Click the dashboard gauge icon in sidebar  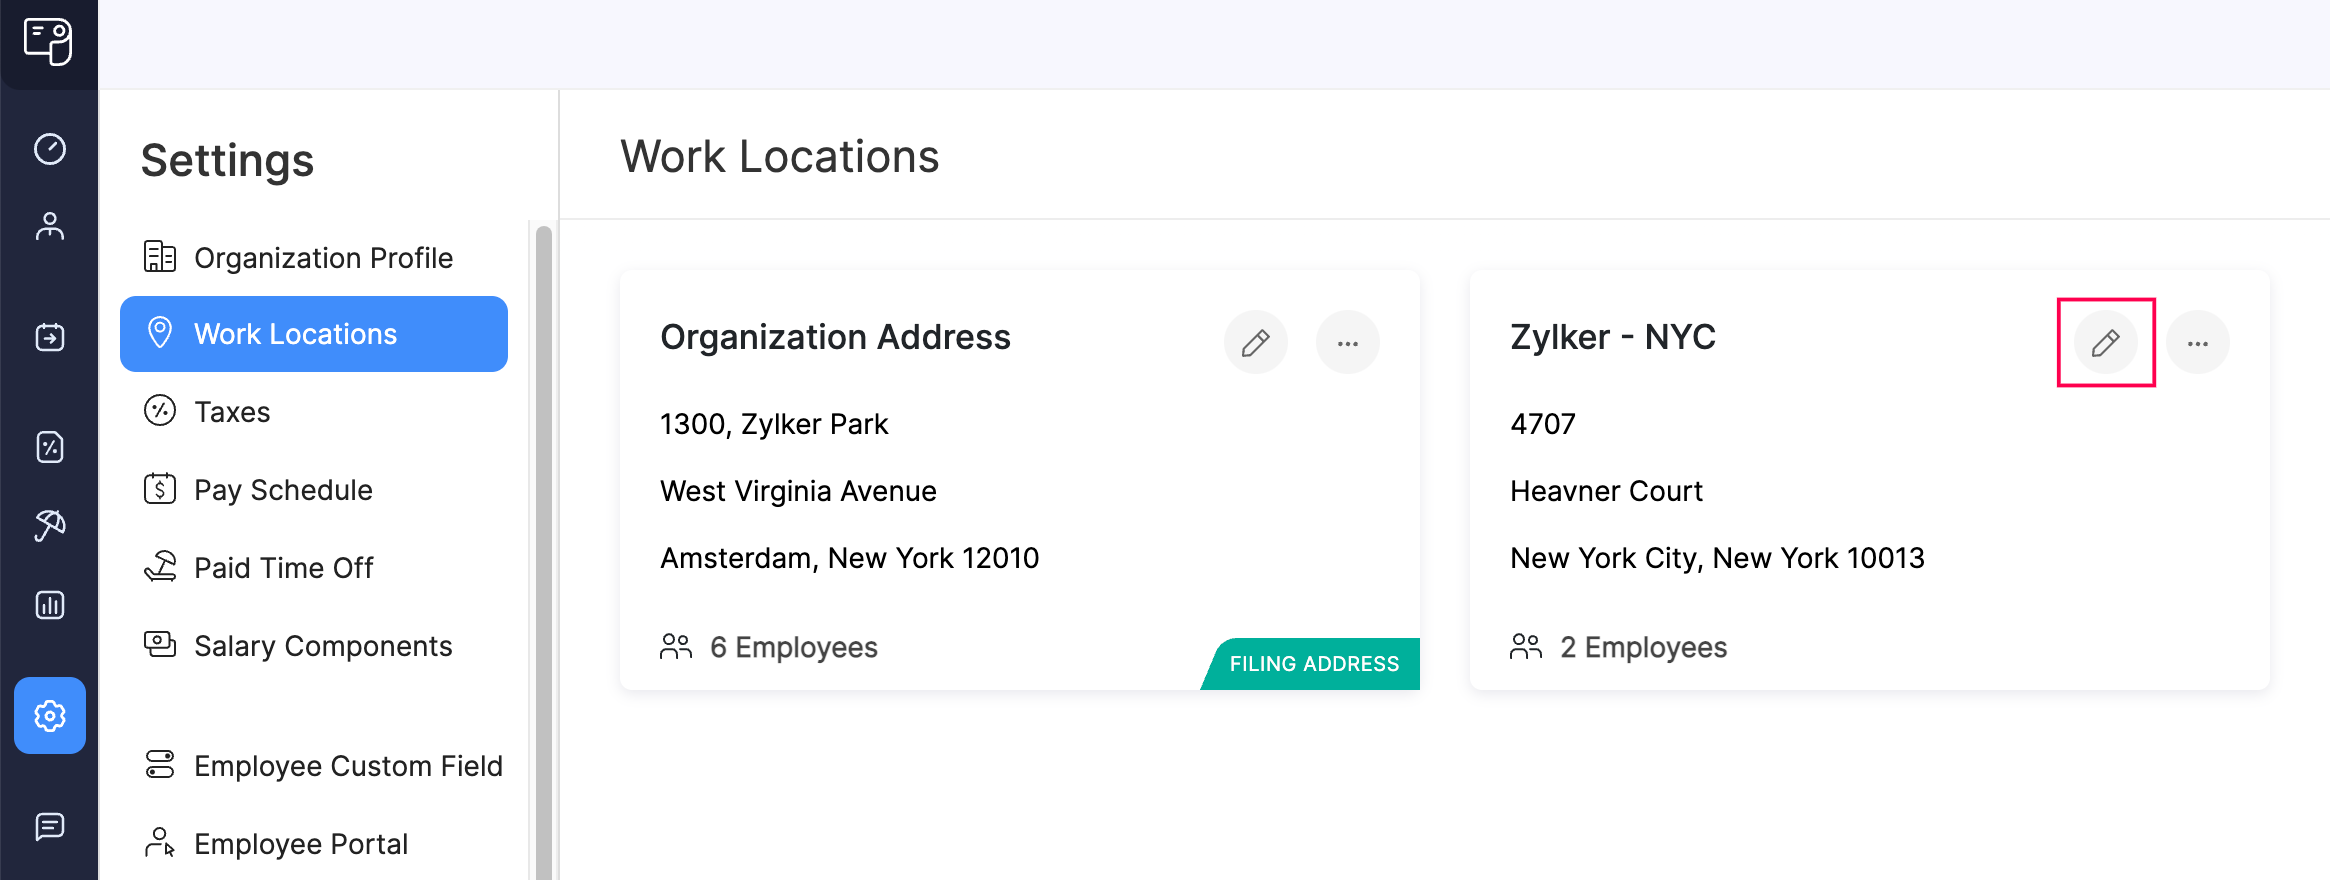click(x=50, y=149)
